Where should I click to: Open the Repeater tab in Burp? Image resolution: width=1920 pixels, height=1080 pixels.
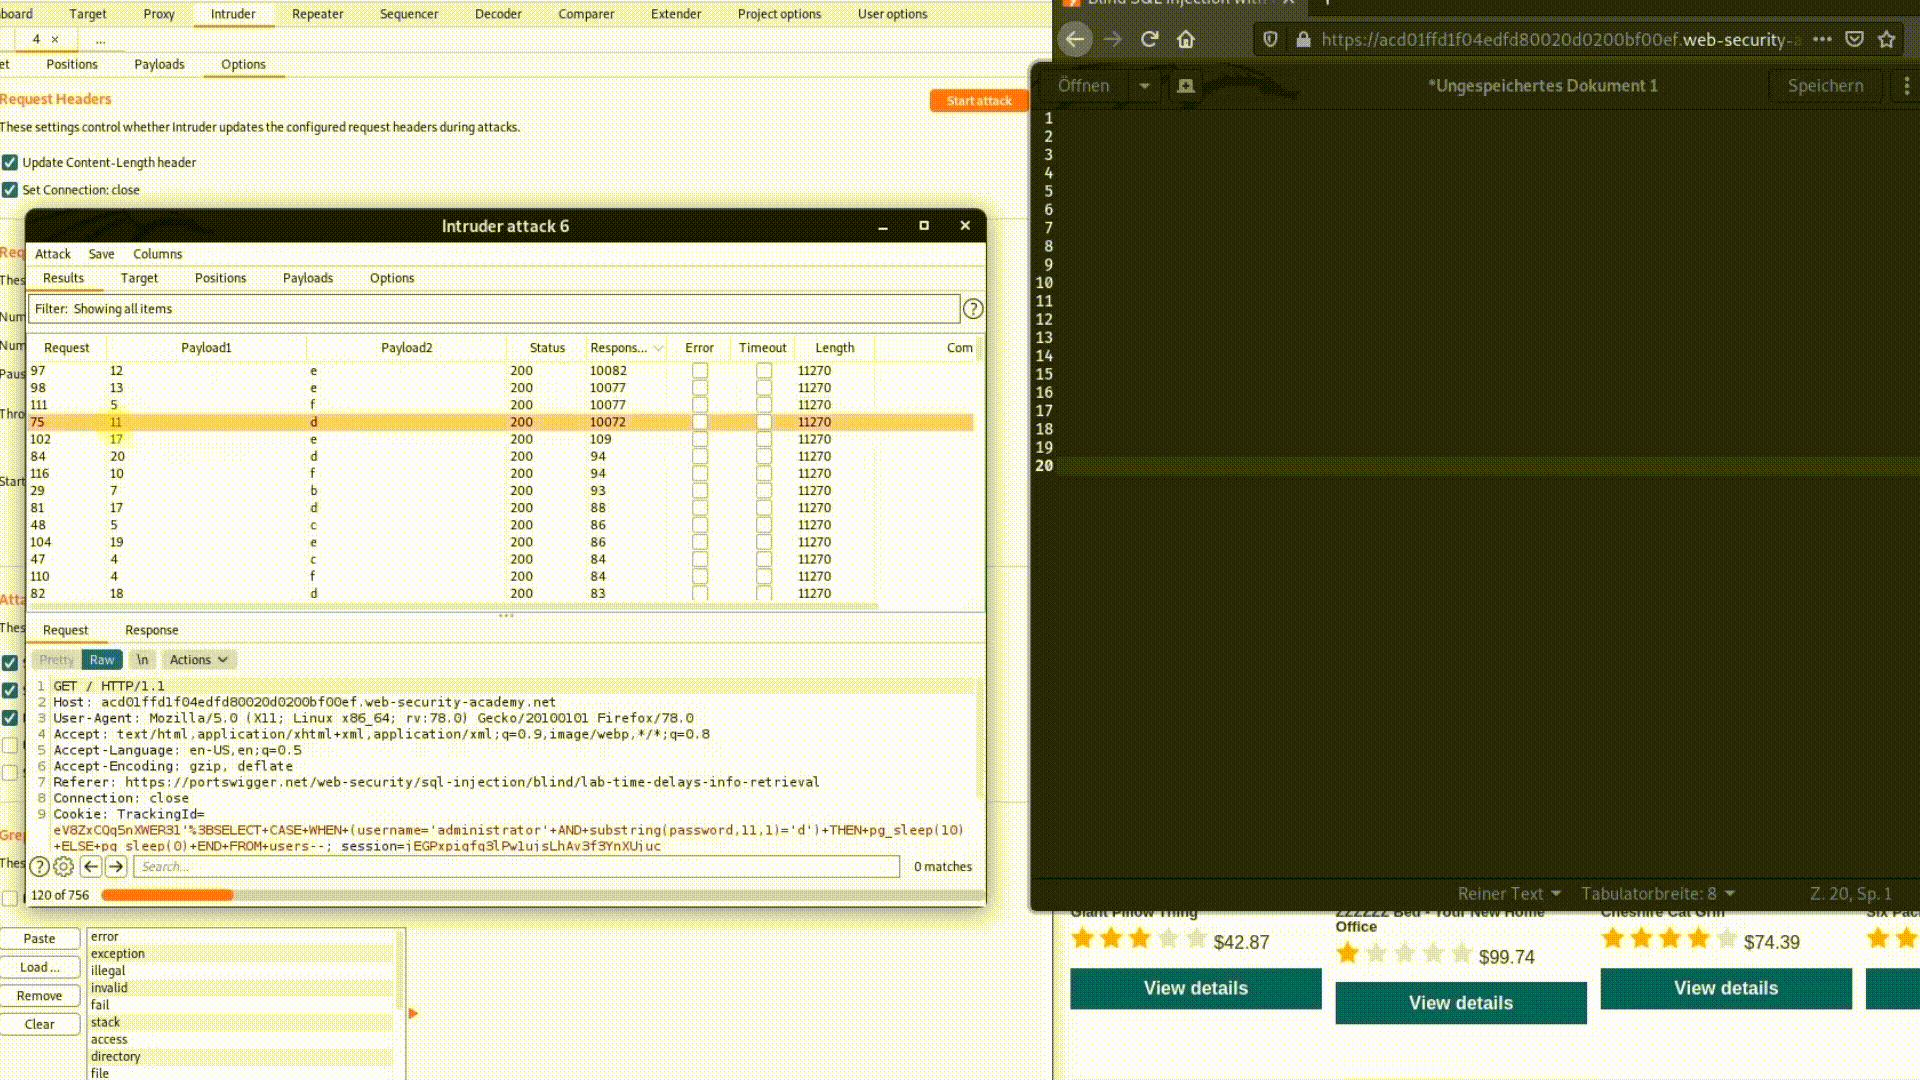[317, 14]
